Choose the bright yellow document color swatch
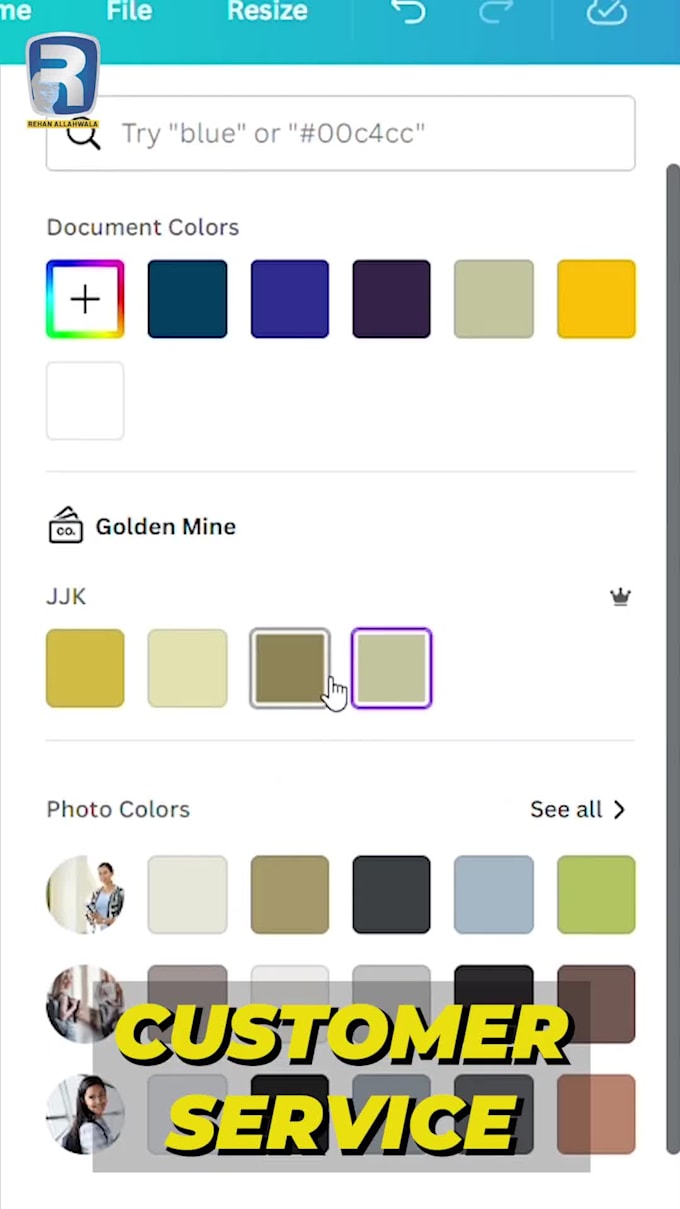This screenshot has height=1209, width=680. pos(596,299)
